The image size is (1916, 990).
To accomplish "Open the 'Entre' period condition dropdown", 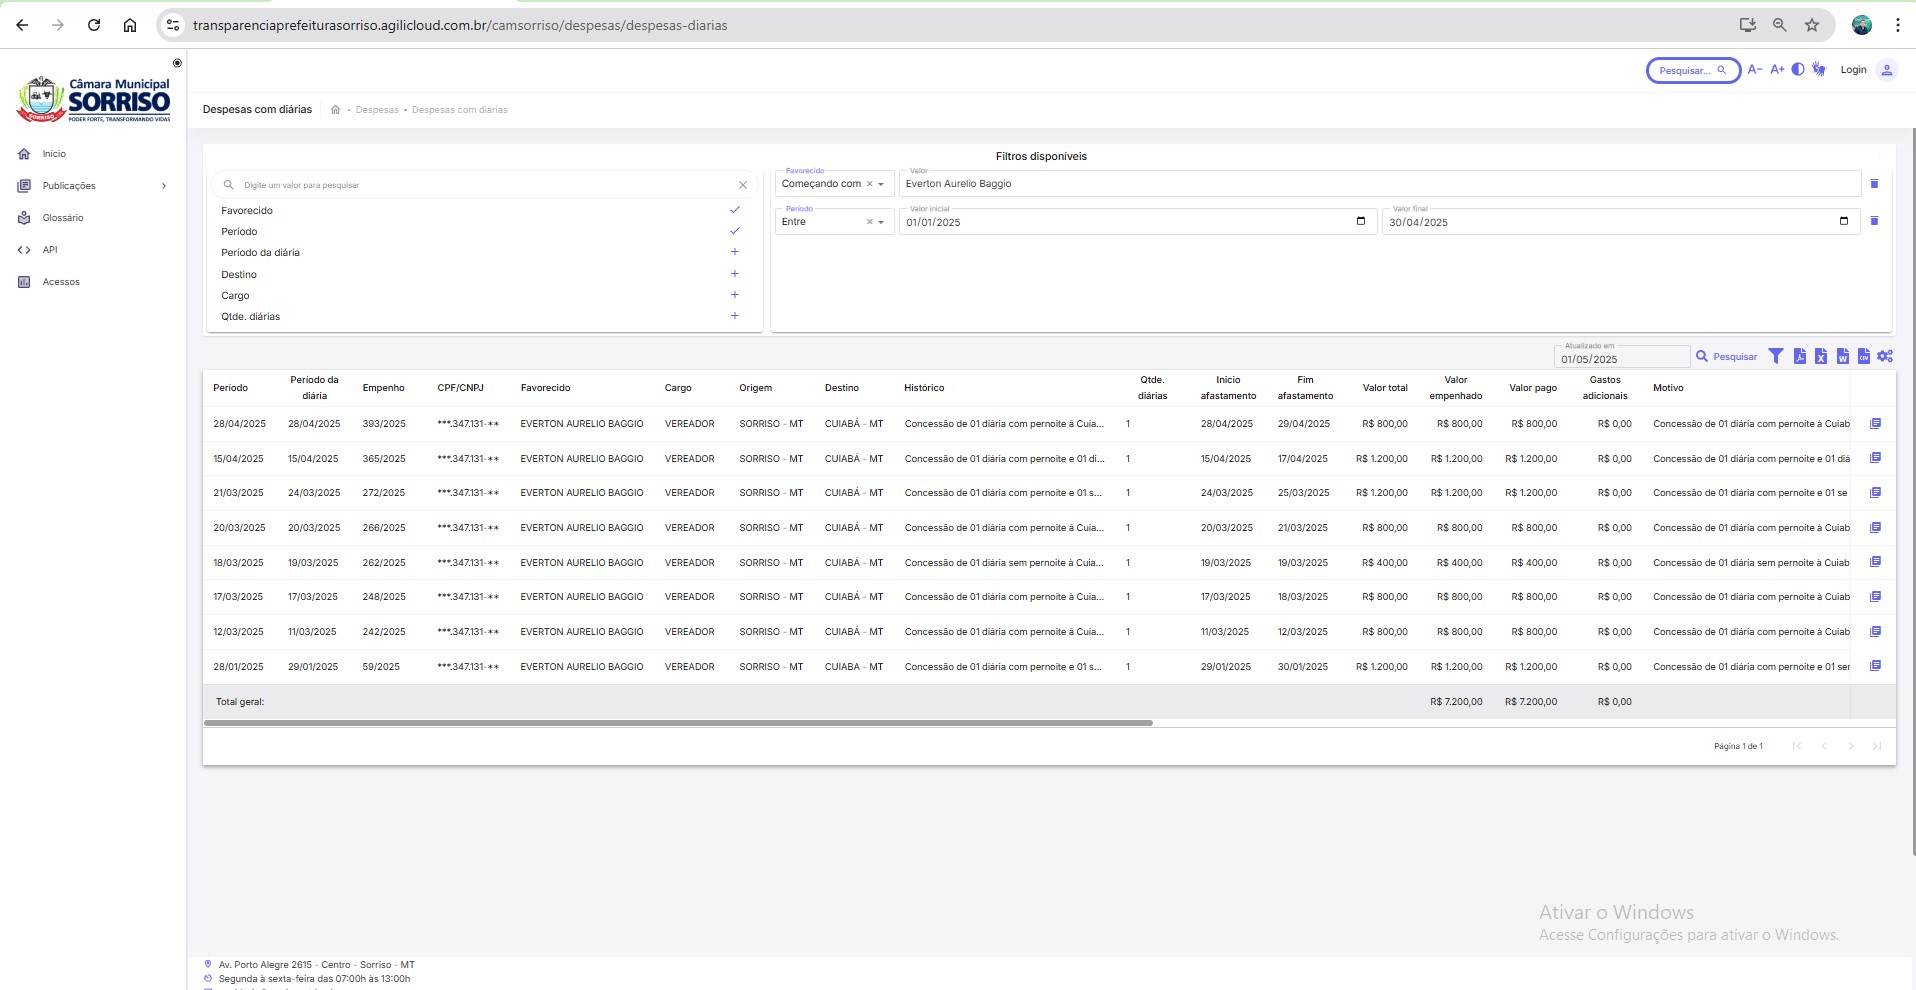I will pos(881,222).
